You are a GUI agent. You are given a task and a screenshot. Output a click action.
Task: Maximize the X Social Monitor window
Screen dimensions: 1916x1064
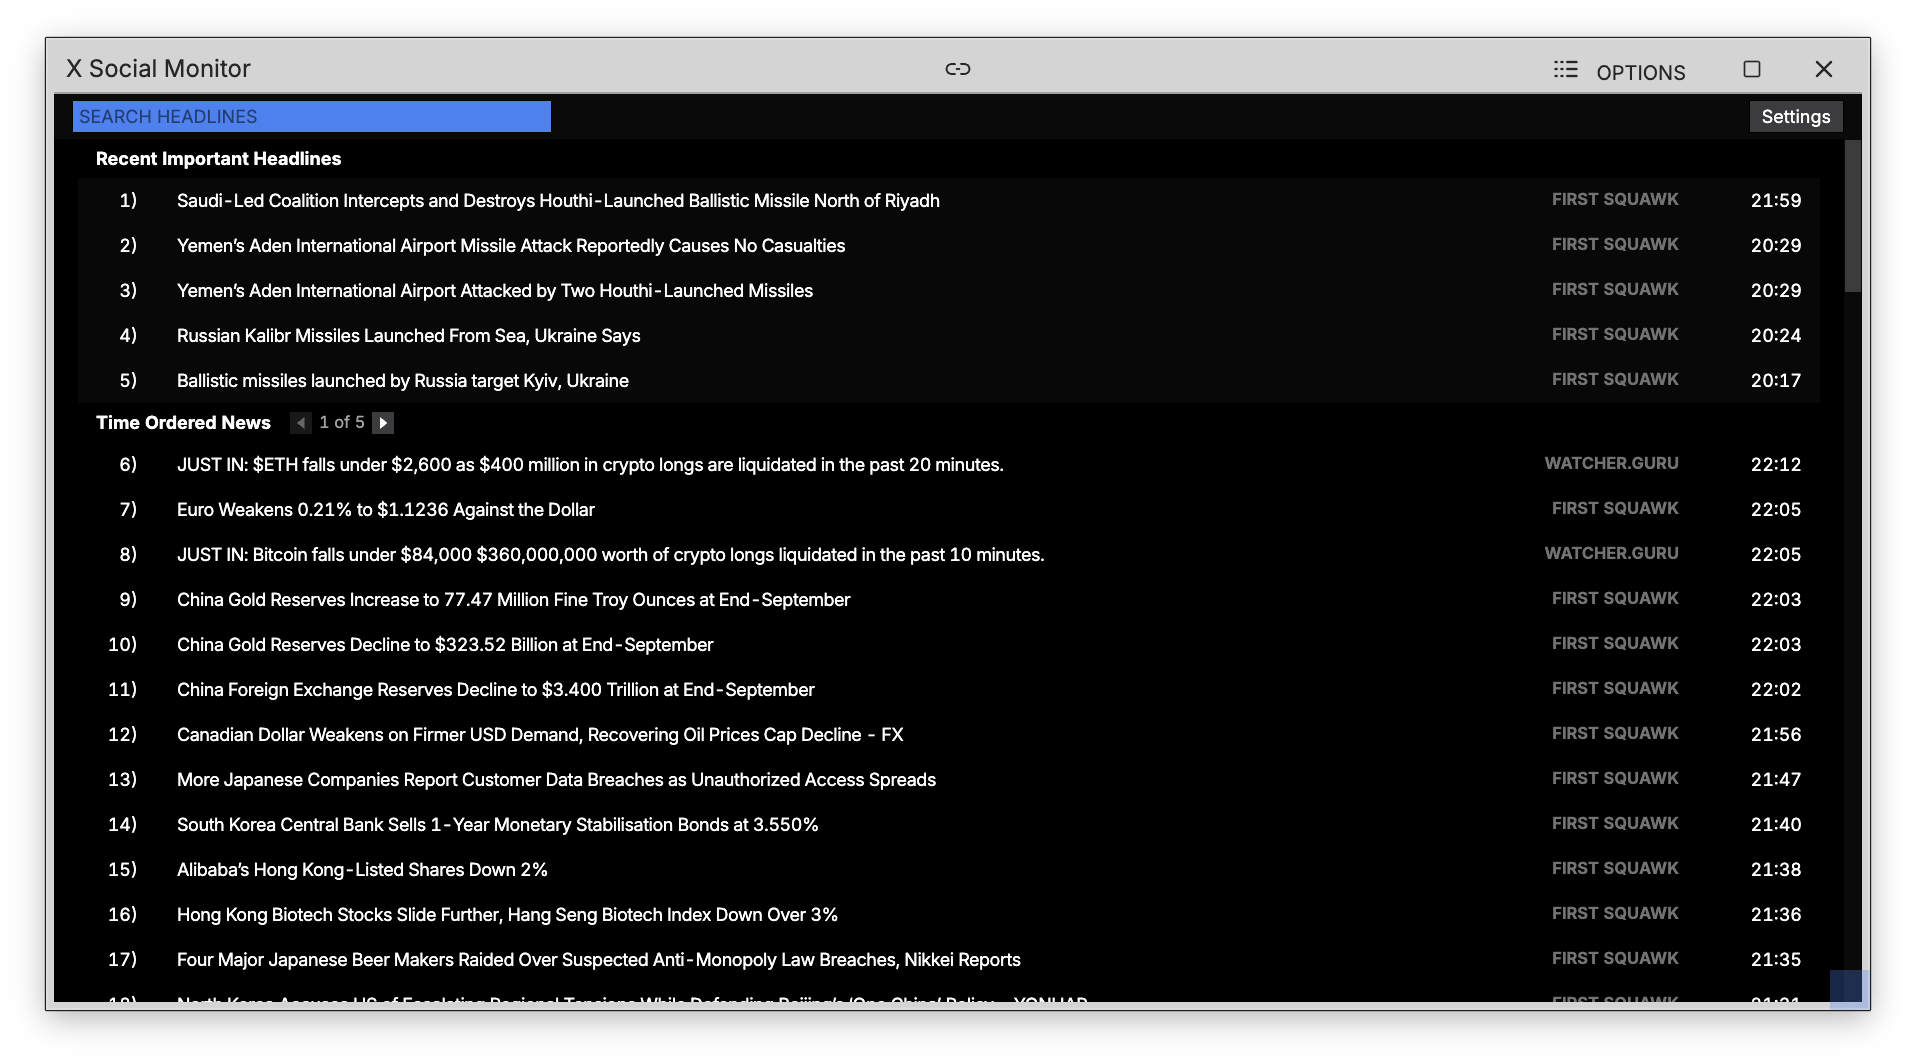(x=1751, y=69)
